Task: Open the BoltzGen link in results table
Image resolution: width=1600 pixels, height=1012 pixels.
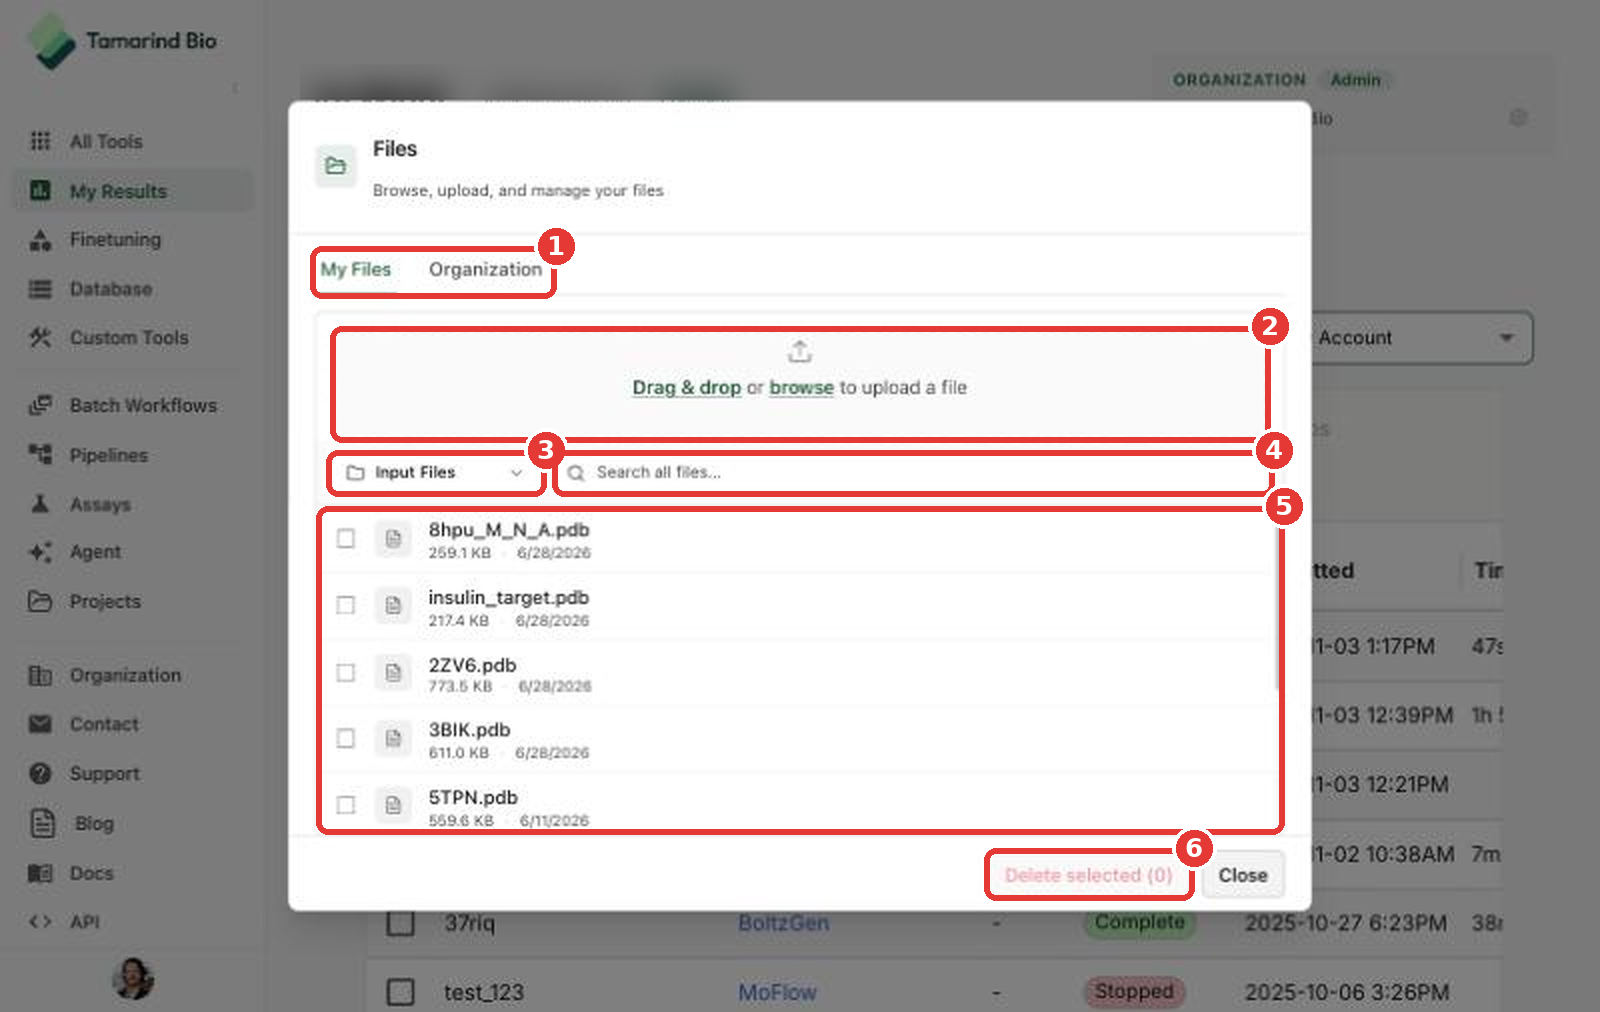Action: pyautogui.click(x=783, y=922)
